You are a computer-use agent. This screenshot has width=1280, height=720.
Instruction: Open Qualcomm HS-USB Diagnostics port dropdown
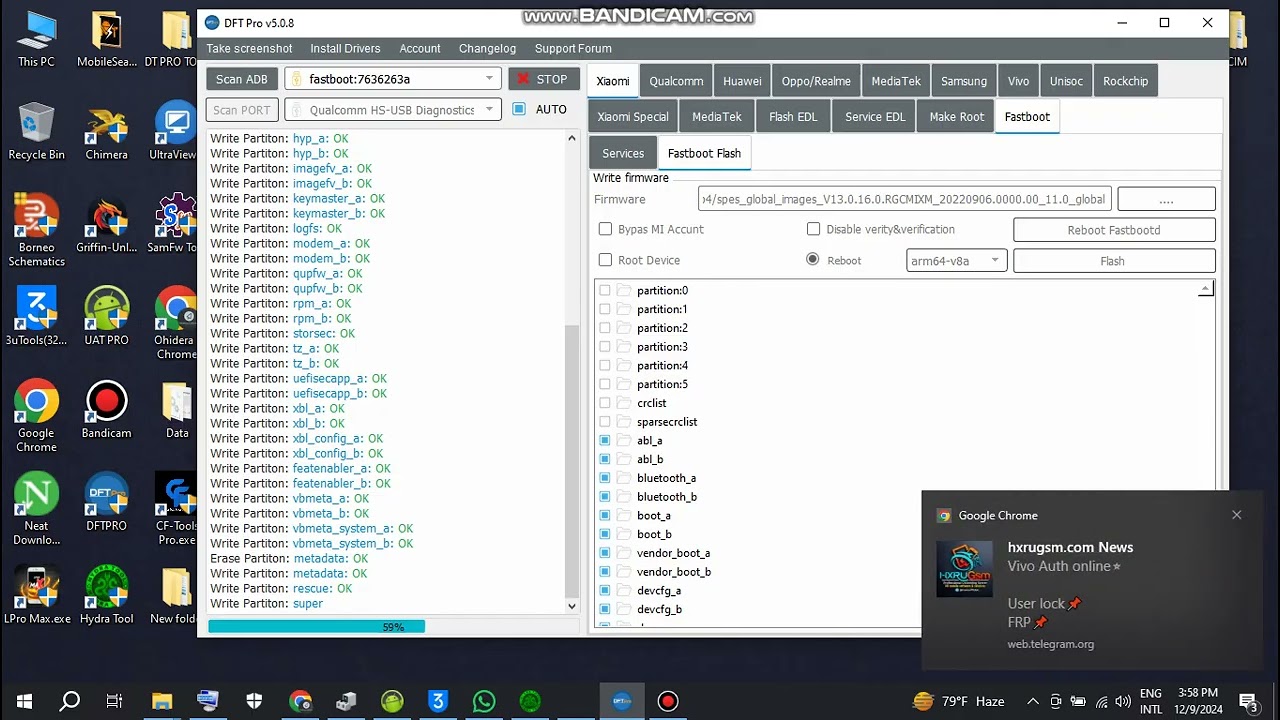(x=392, y=110)
